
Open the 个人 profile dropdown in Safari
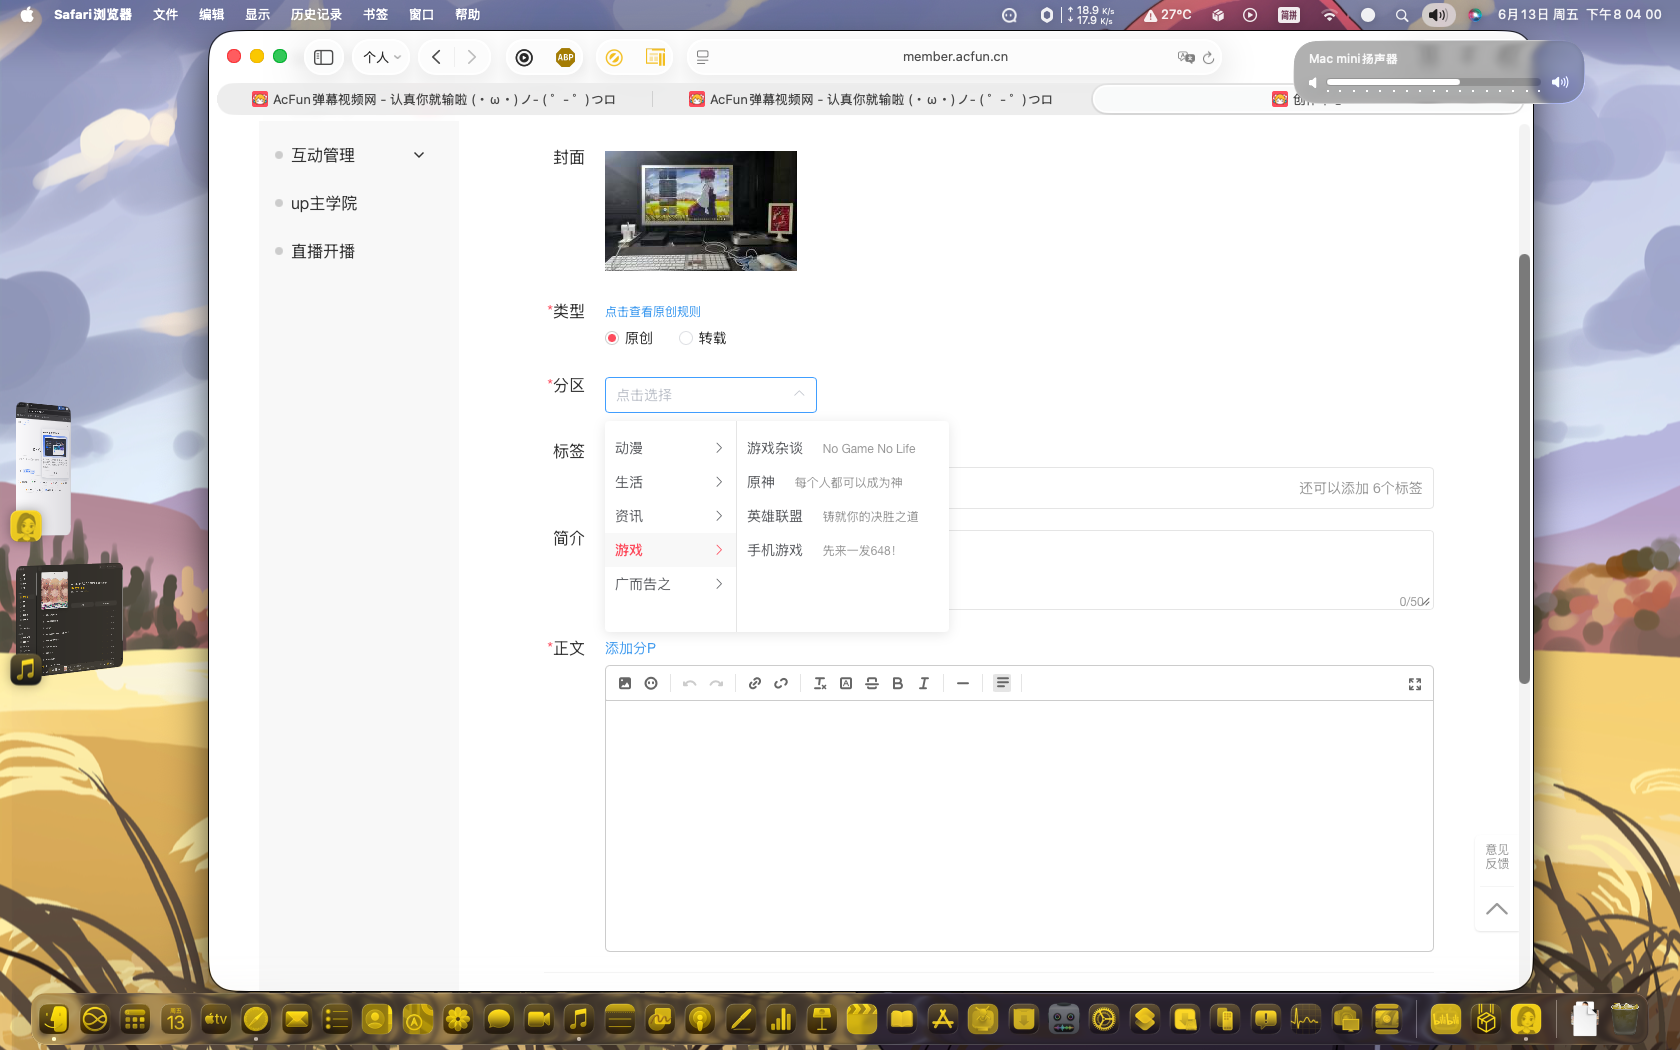381,57
